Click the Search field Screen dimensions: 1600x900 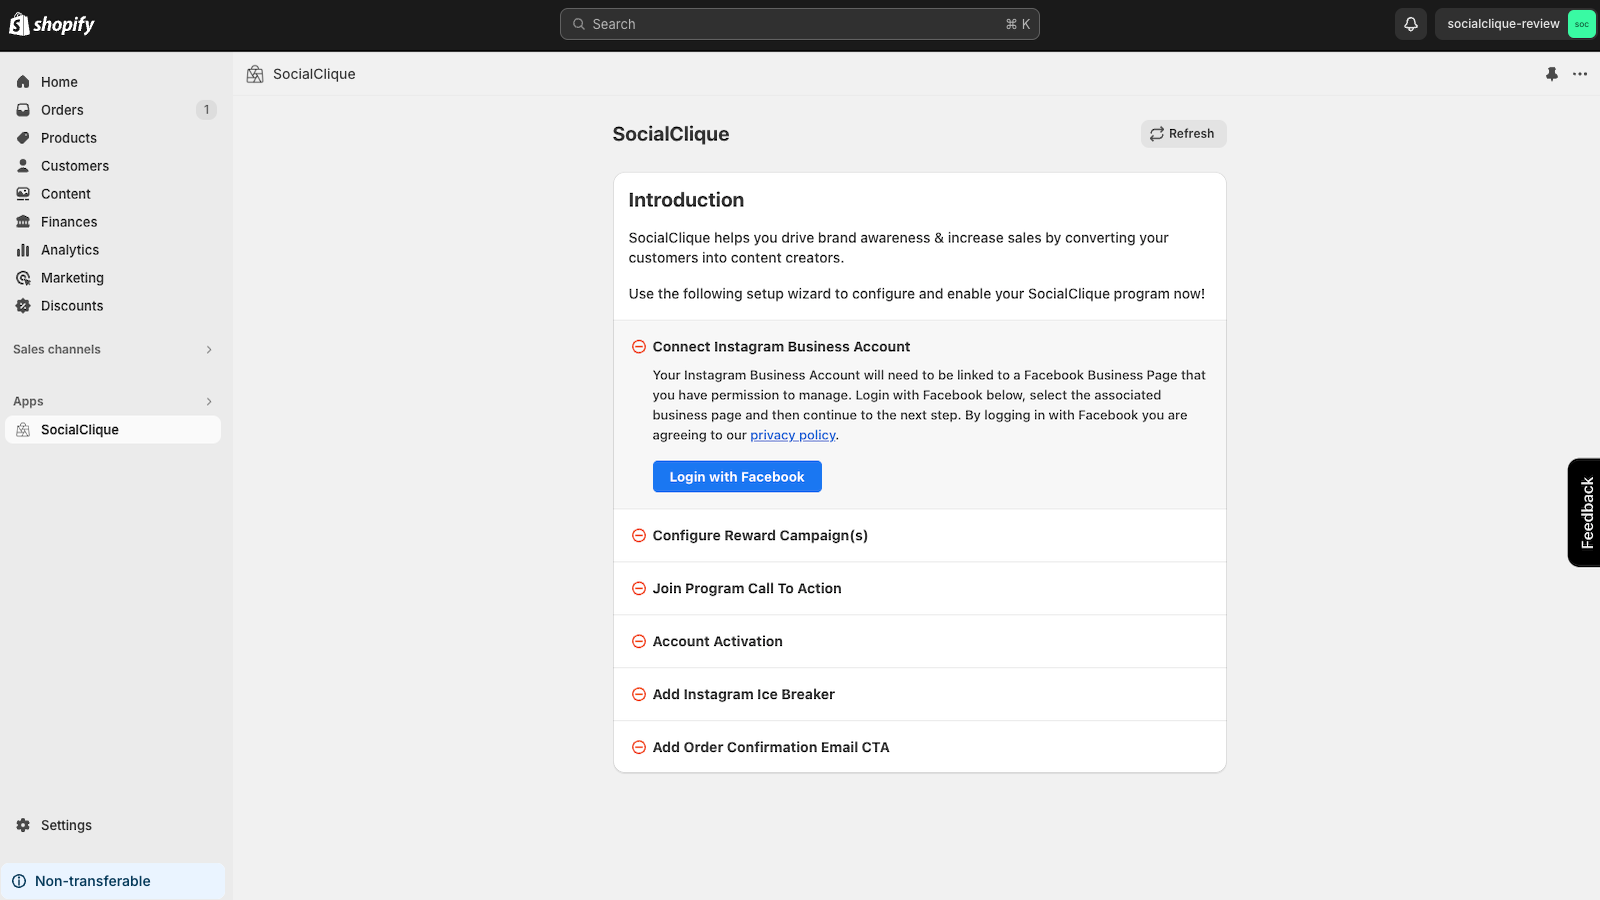tap(800, 24)
